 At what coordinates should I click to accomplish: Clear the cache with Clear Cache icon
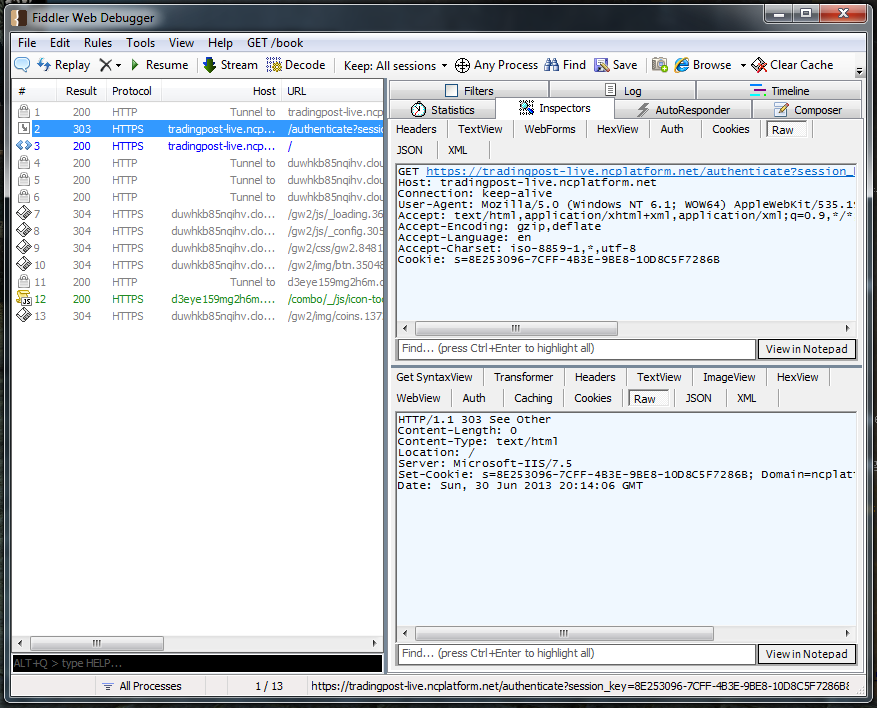[x=759, y=65]
